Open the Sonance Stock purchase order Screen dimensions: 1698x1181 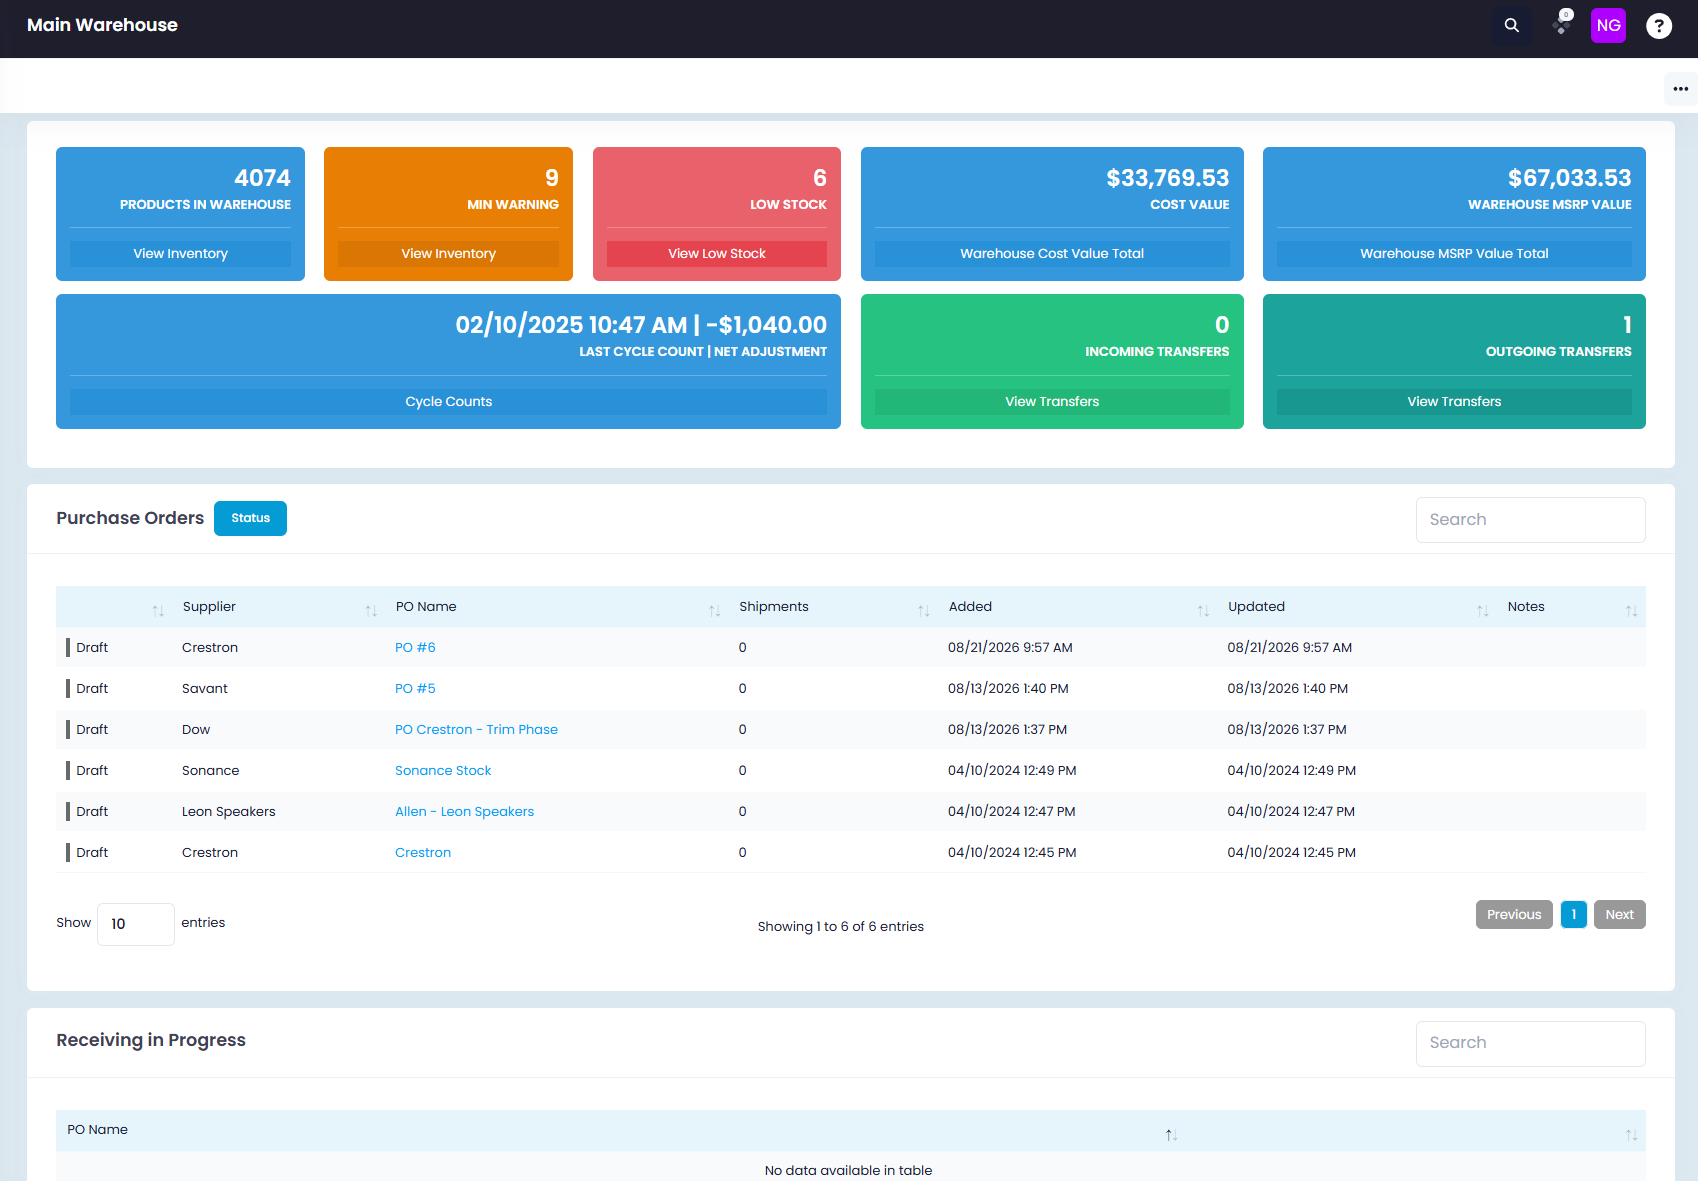(x=443, y=771)
